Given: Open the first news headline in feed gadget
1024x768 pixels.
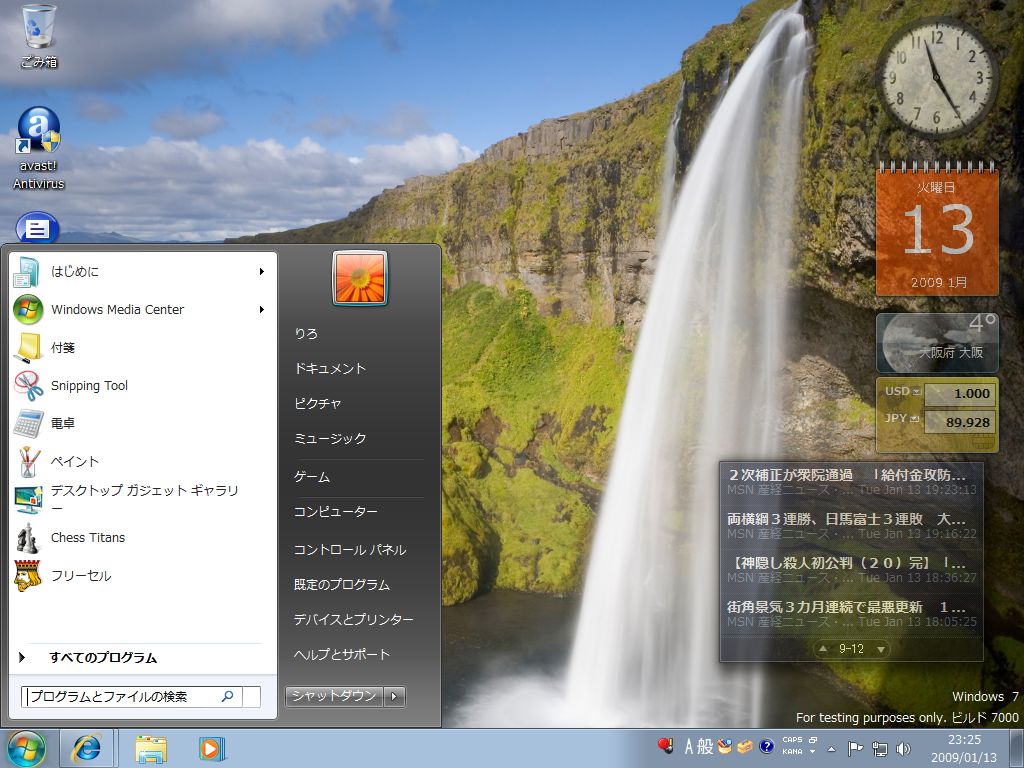Looking at the screenshot, I should 846,475.
